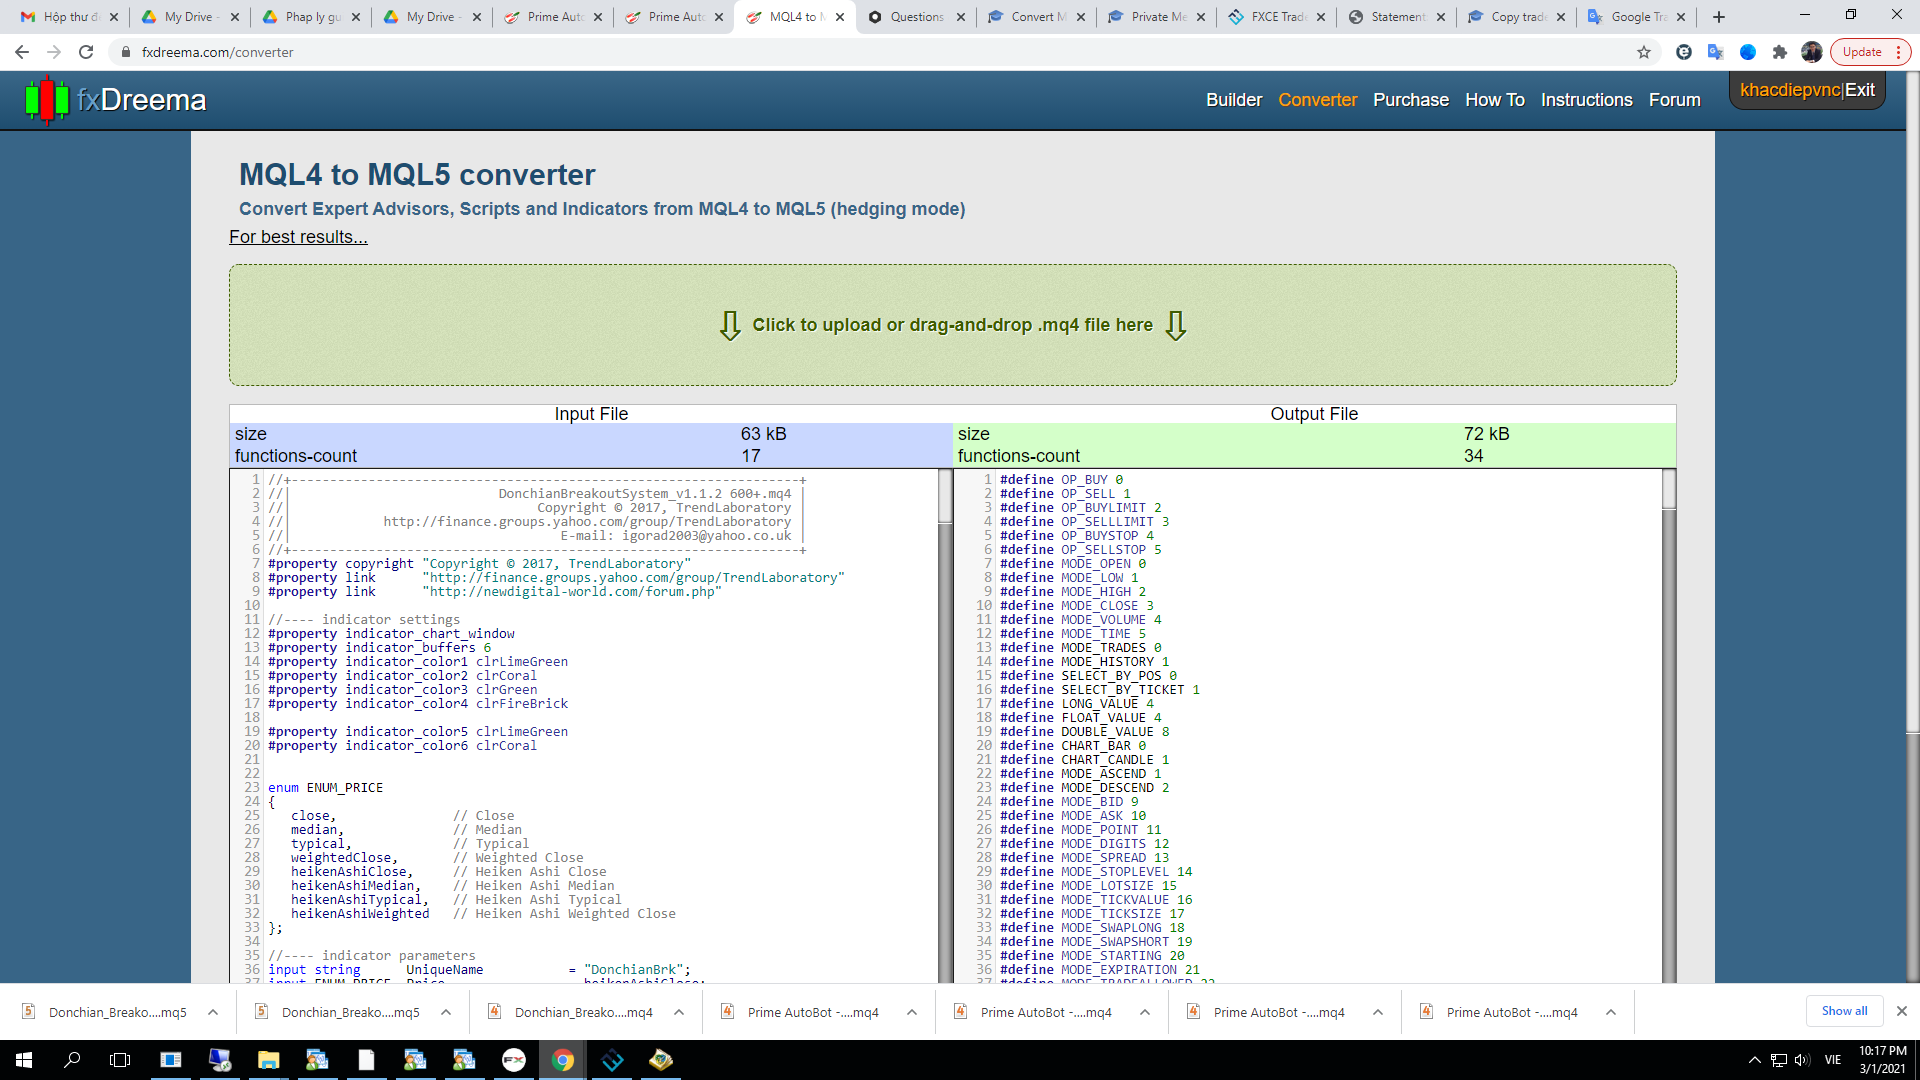Show hidden system tray icons
This screenshot has width=1920, height=1080.
click(1754, 1060)
